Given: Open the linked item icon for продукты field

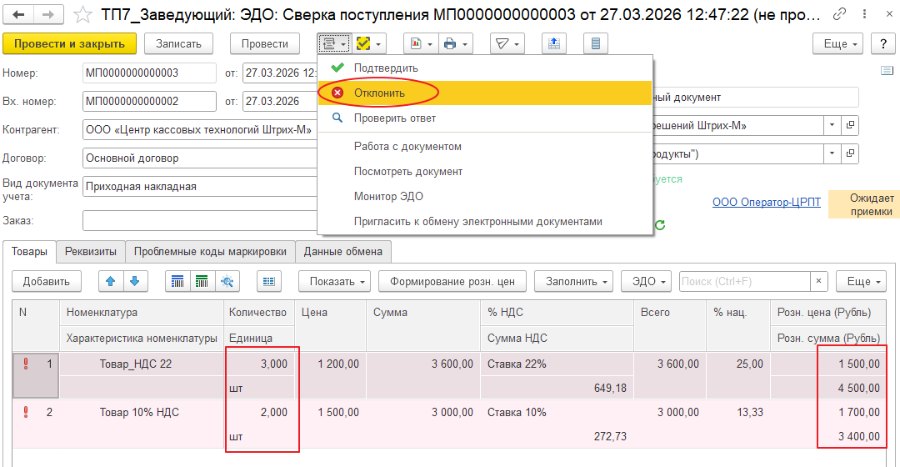Looking at the screenshot, I should click(850, 153).
